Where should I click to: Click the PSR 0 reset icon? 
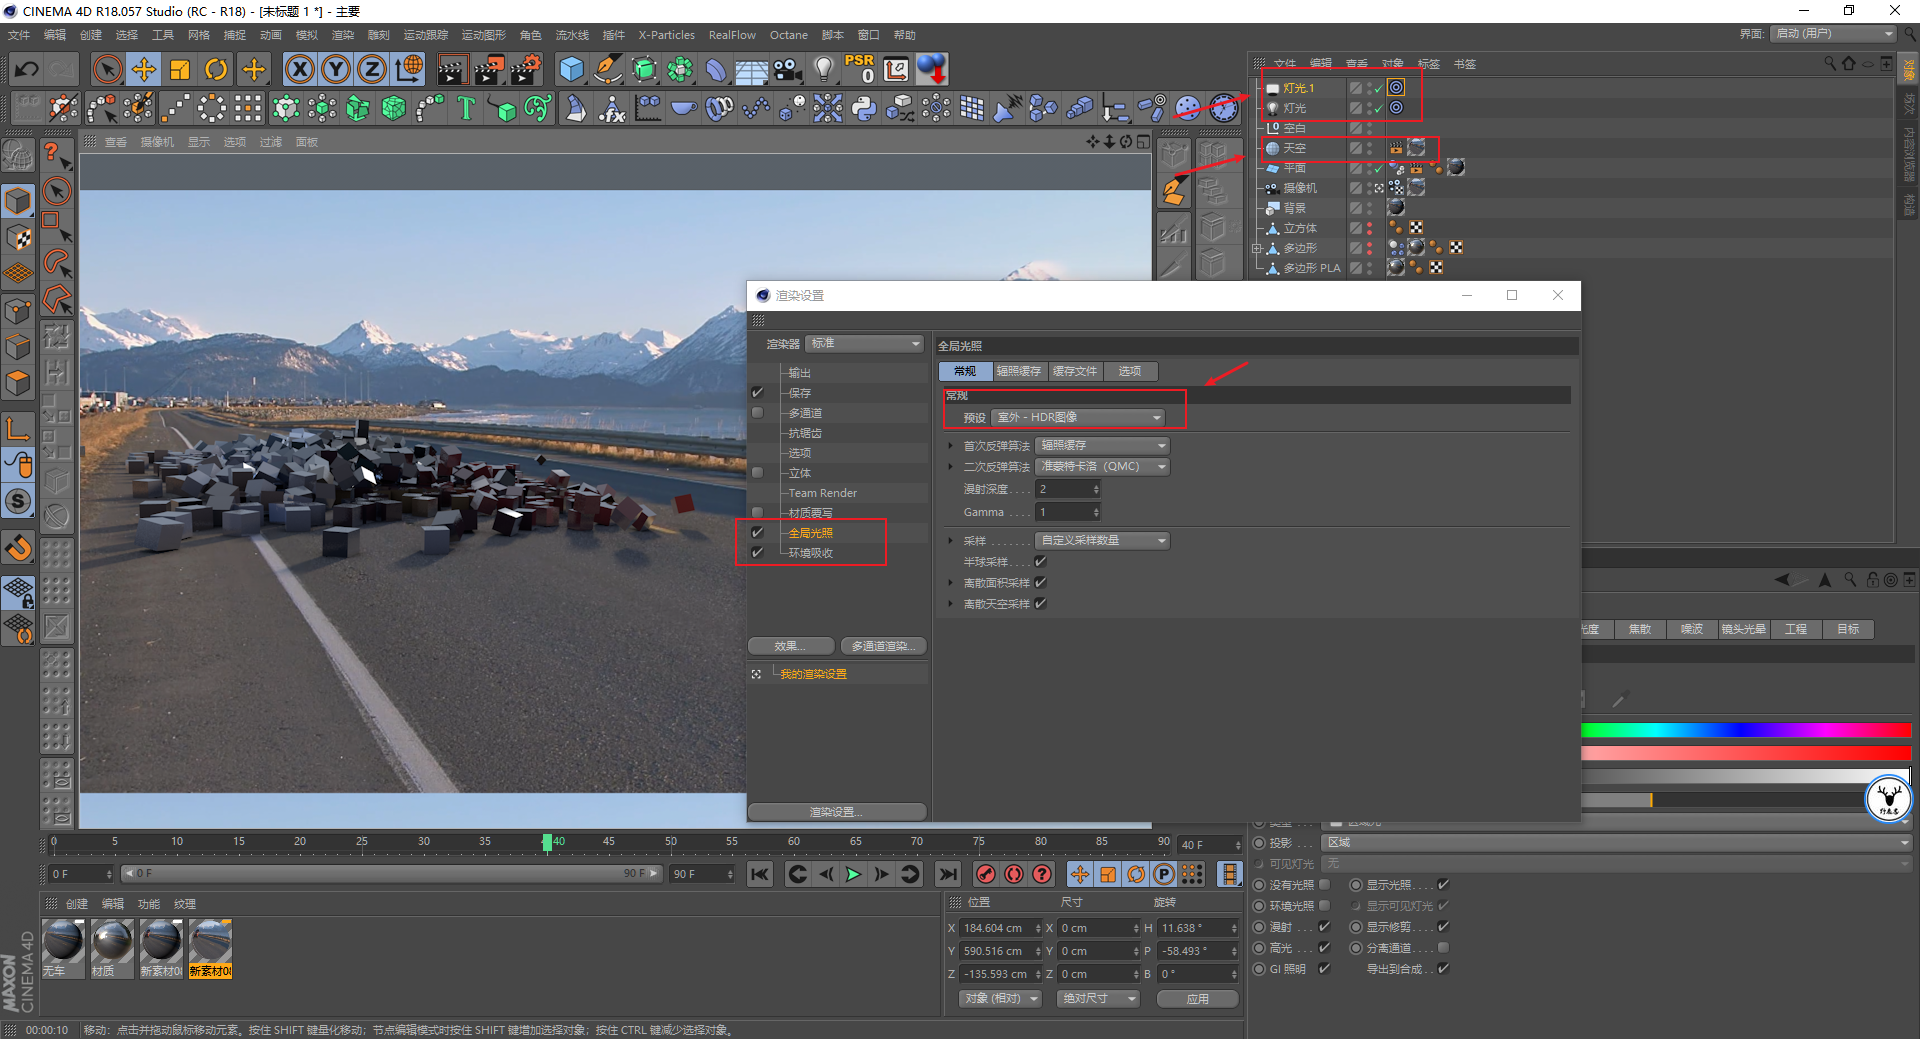pos(860,69)
